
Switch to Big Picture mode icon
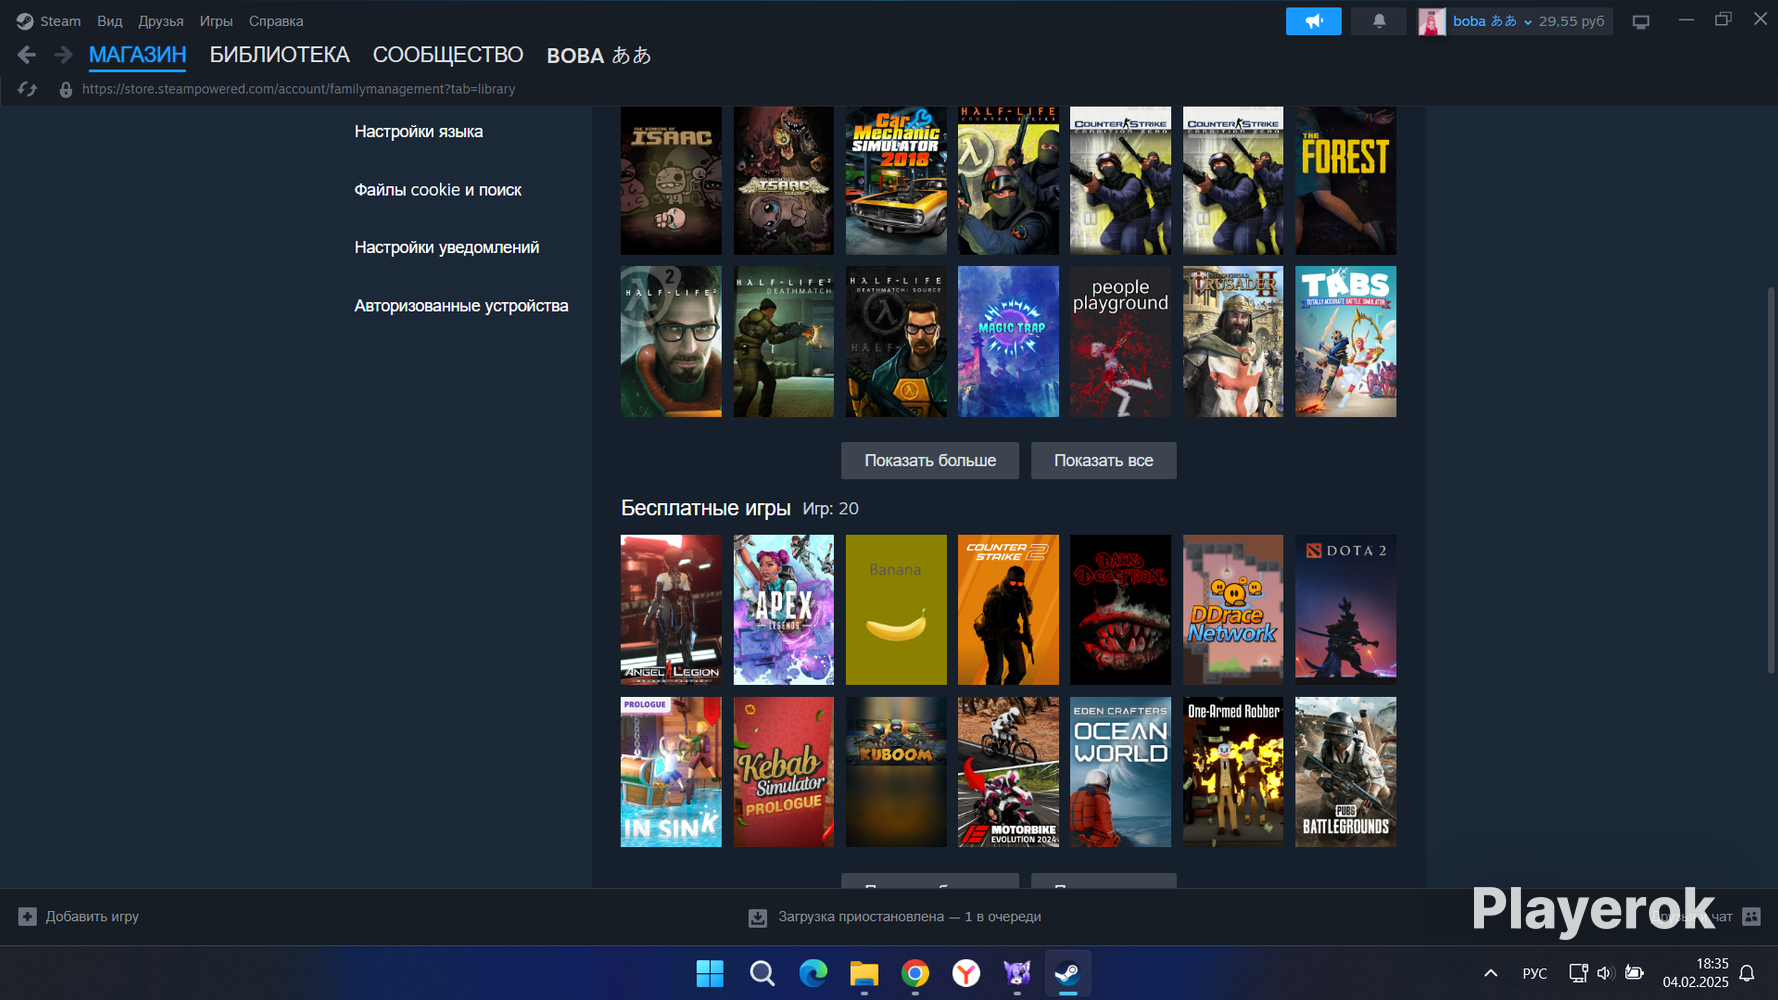(1641, 21)
